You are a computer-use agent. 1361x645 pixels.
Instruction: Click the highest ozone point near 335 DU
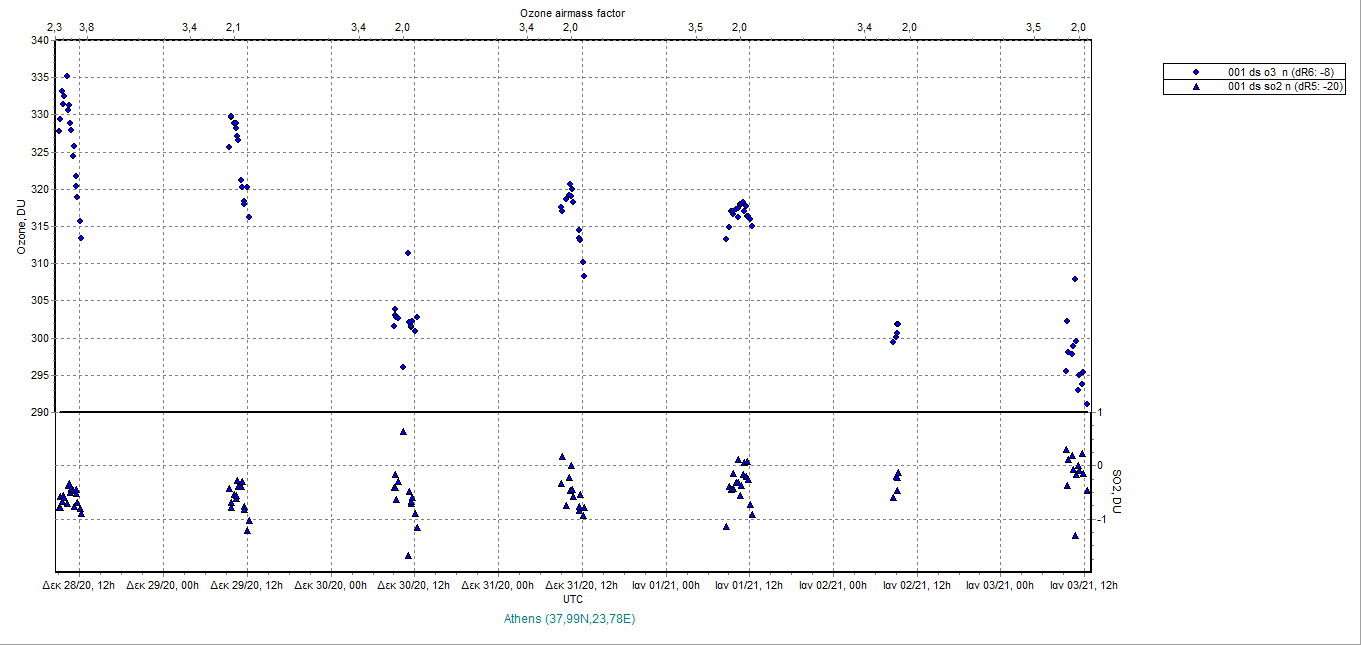67,76
